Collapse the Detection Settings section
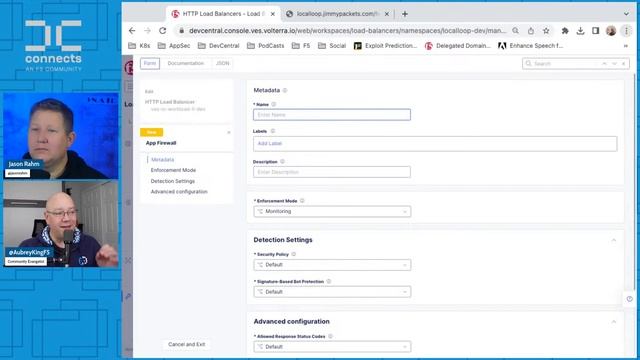The width and height of the screenshot is (640, 360). [x=613, y=240]
